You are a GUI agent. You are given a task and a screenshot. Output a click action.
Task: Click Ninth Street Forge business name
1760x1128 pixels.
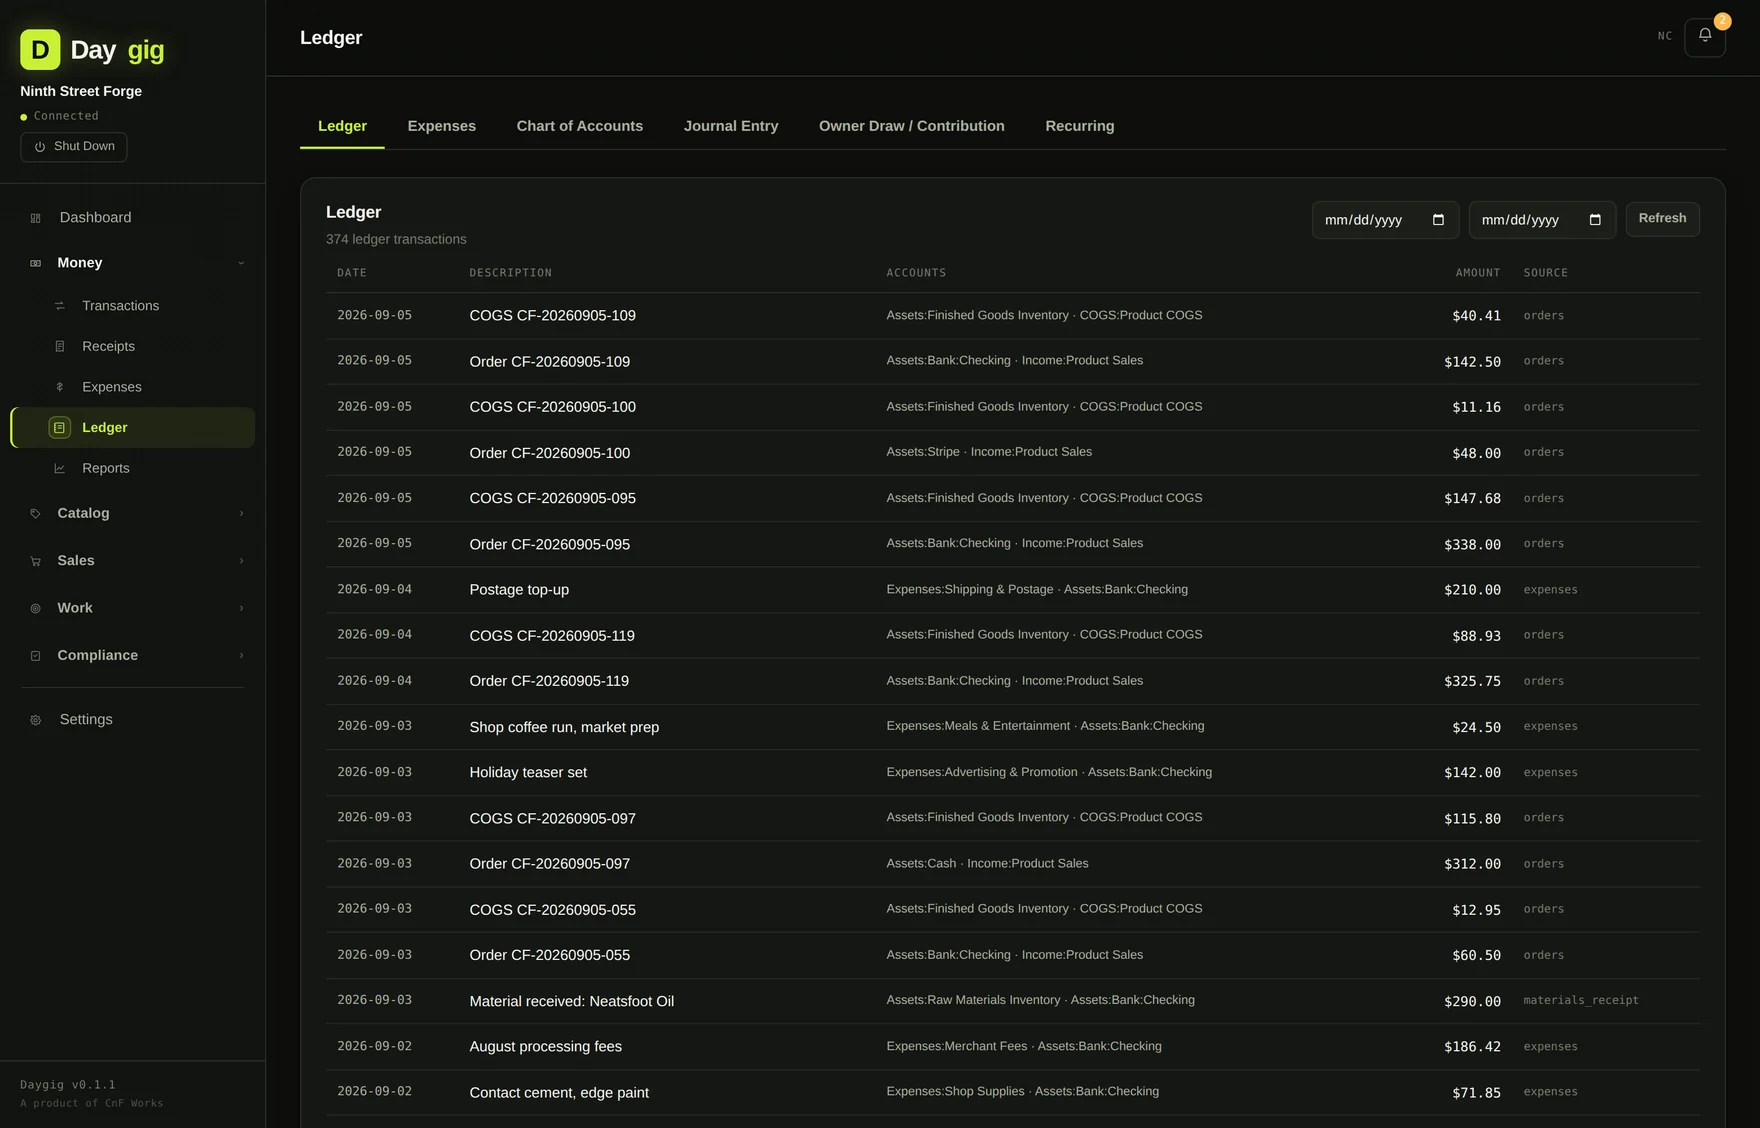pos(81,91)
